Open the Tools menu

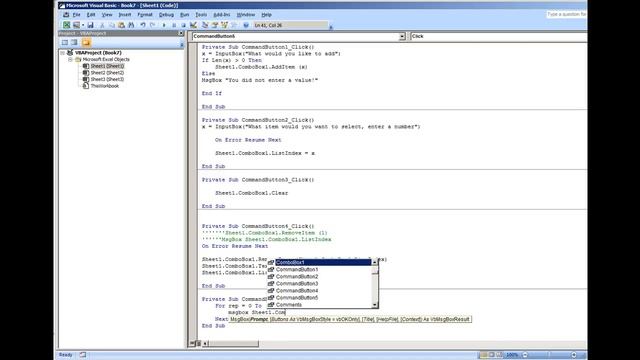pos(201,15)
